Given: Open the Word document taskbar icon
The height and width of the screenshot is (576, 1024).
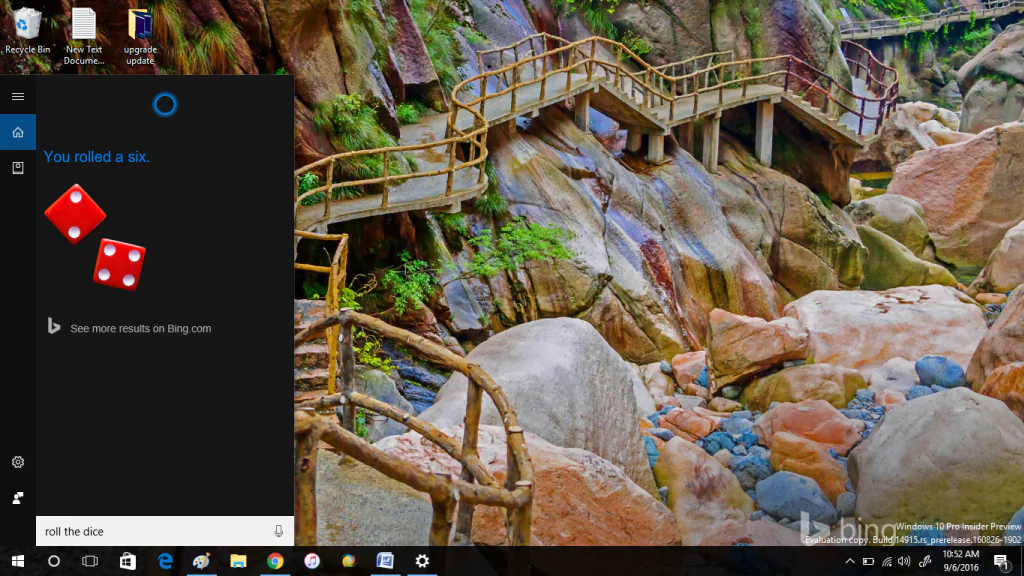Looking at the screenshot, I should pyautogui.click(x=385, y=561).
